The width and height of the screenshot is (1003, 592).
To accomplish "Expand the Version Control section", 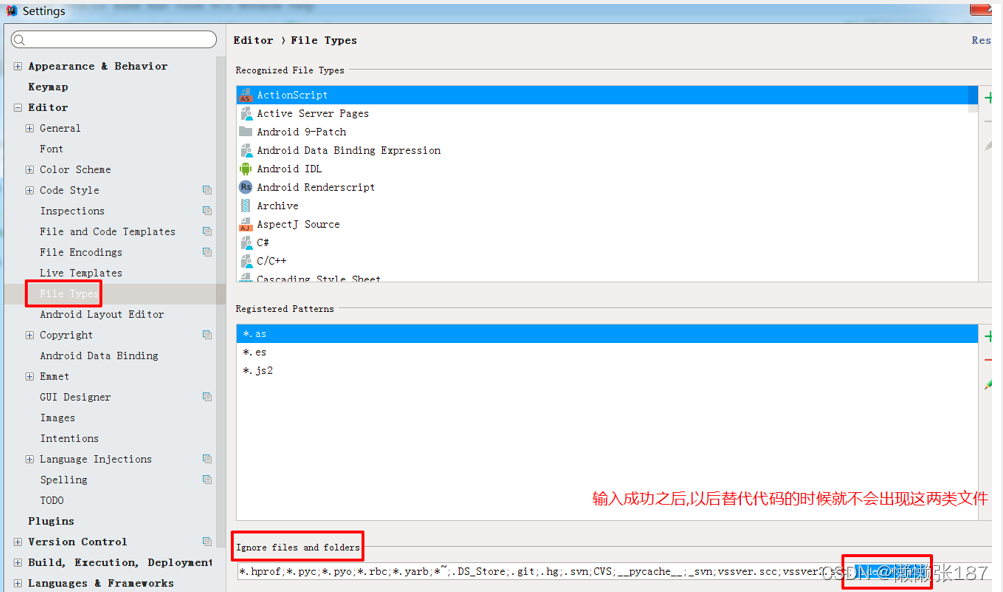I will pos(18,541).
